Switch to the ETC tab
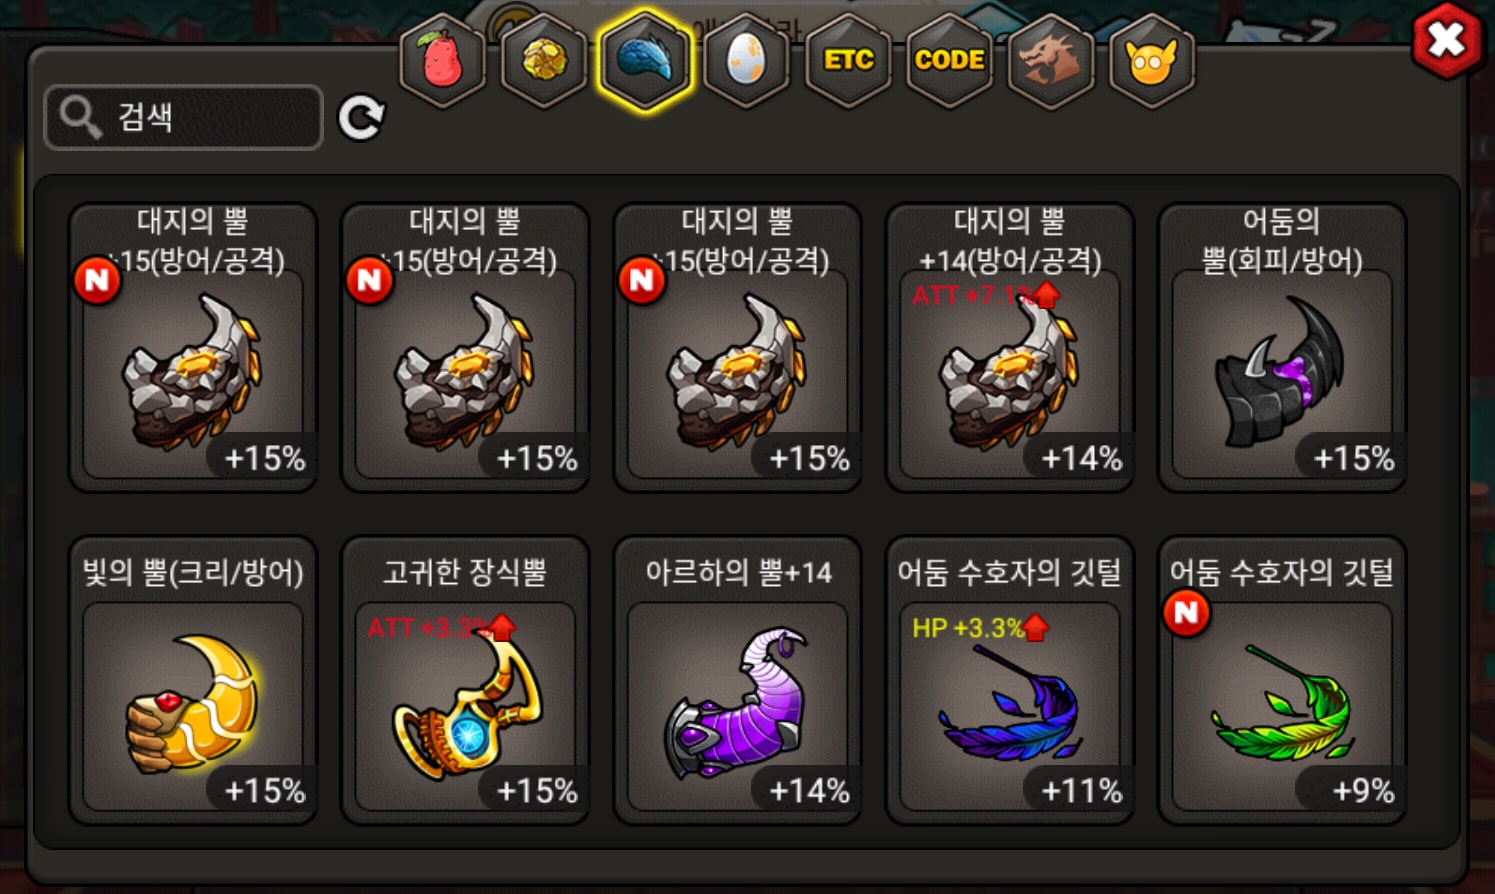Viewport: 1495px width, 894px height. coord(848,60)
